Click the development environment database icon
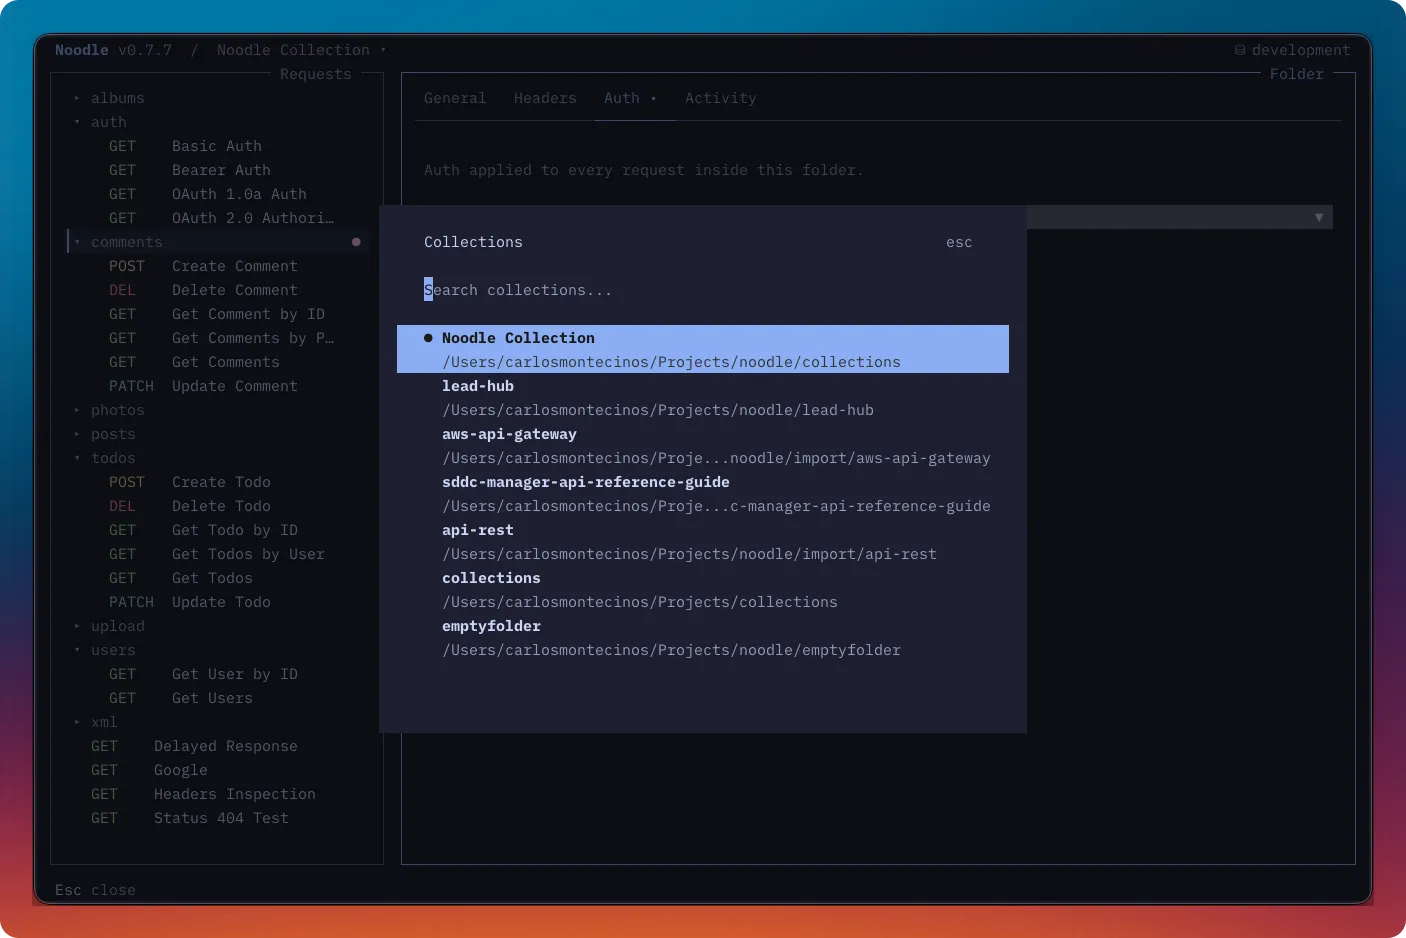Viewport: 1406px width, 938px height. (1240, 50)
